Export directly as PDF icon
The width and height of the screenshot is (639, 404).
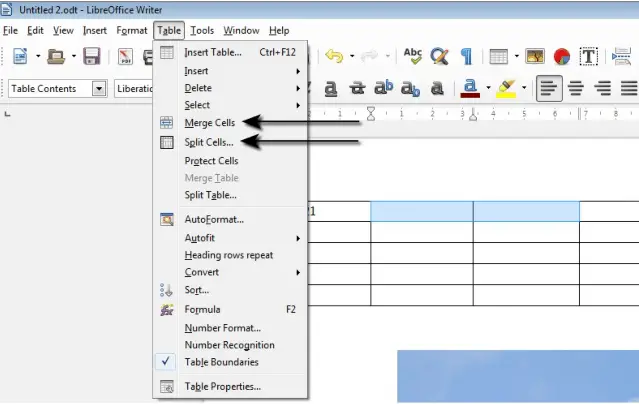tap(126, 56)
